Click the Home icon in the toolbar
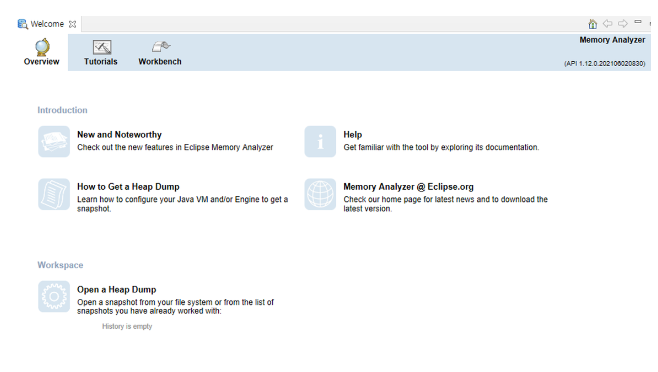 tap(593, 24)
